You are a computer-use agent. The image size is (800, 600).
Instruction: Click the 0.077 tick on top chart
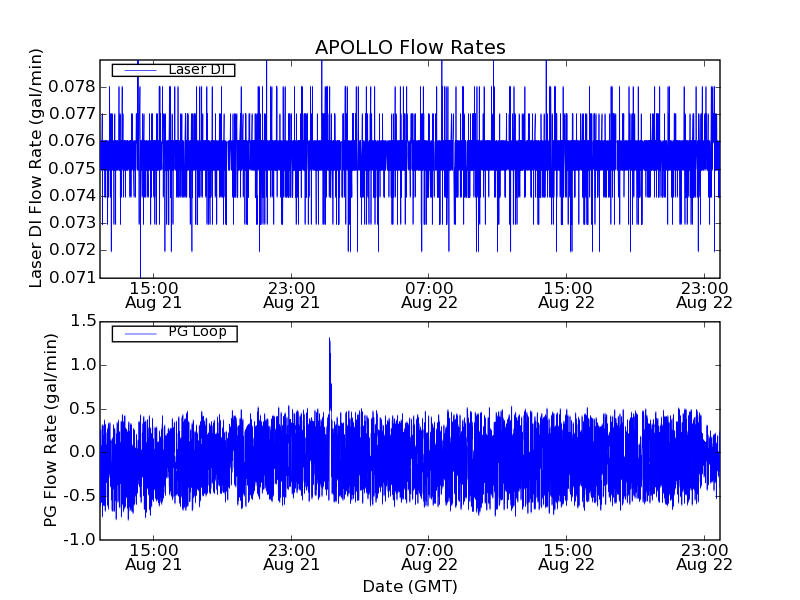click(72, 114)
